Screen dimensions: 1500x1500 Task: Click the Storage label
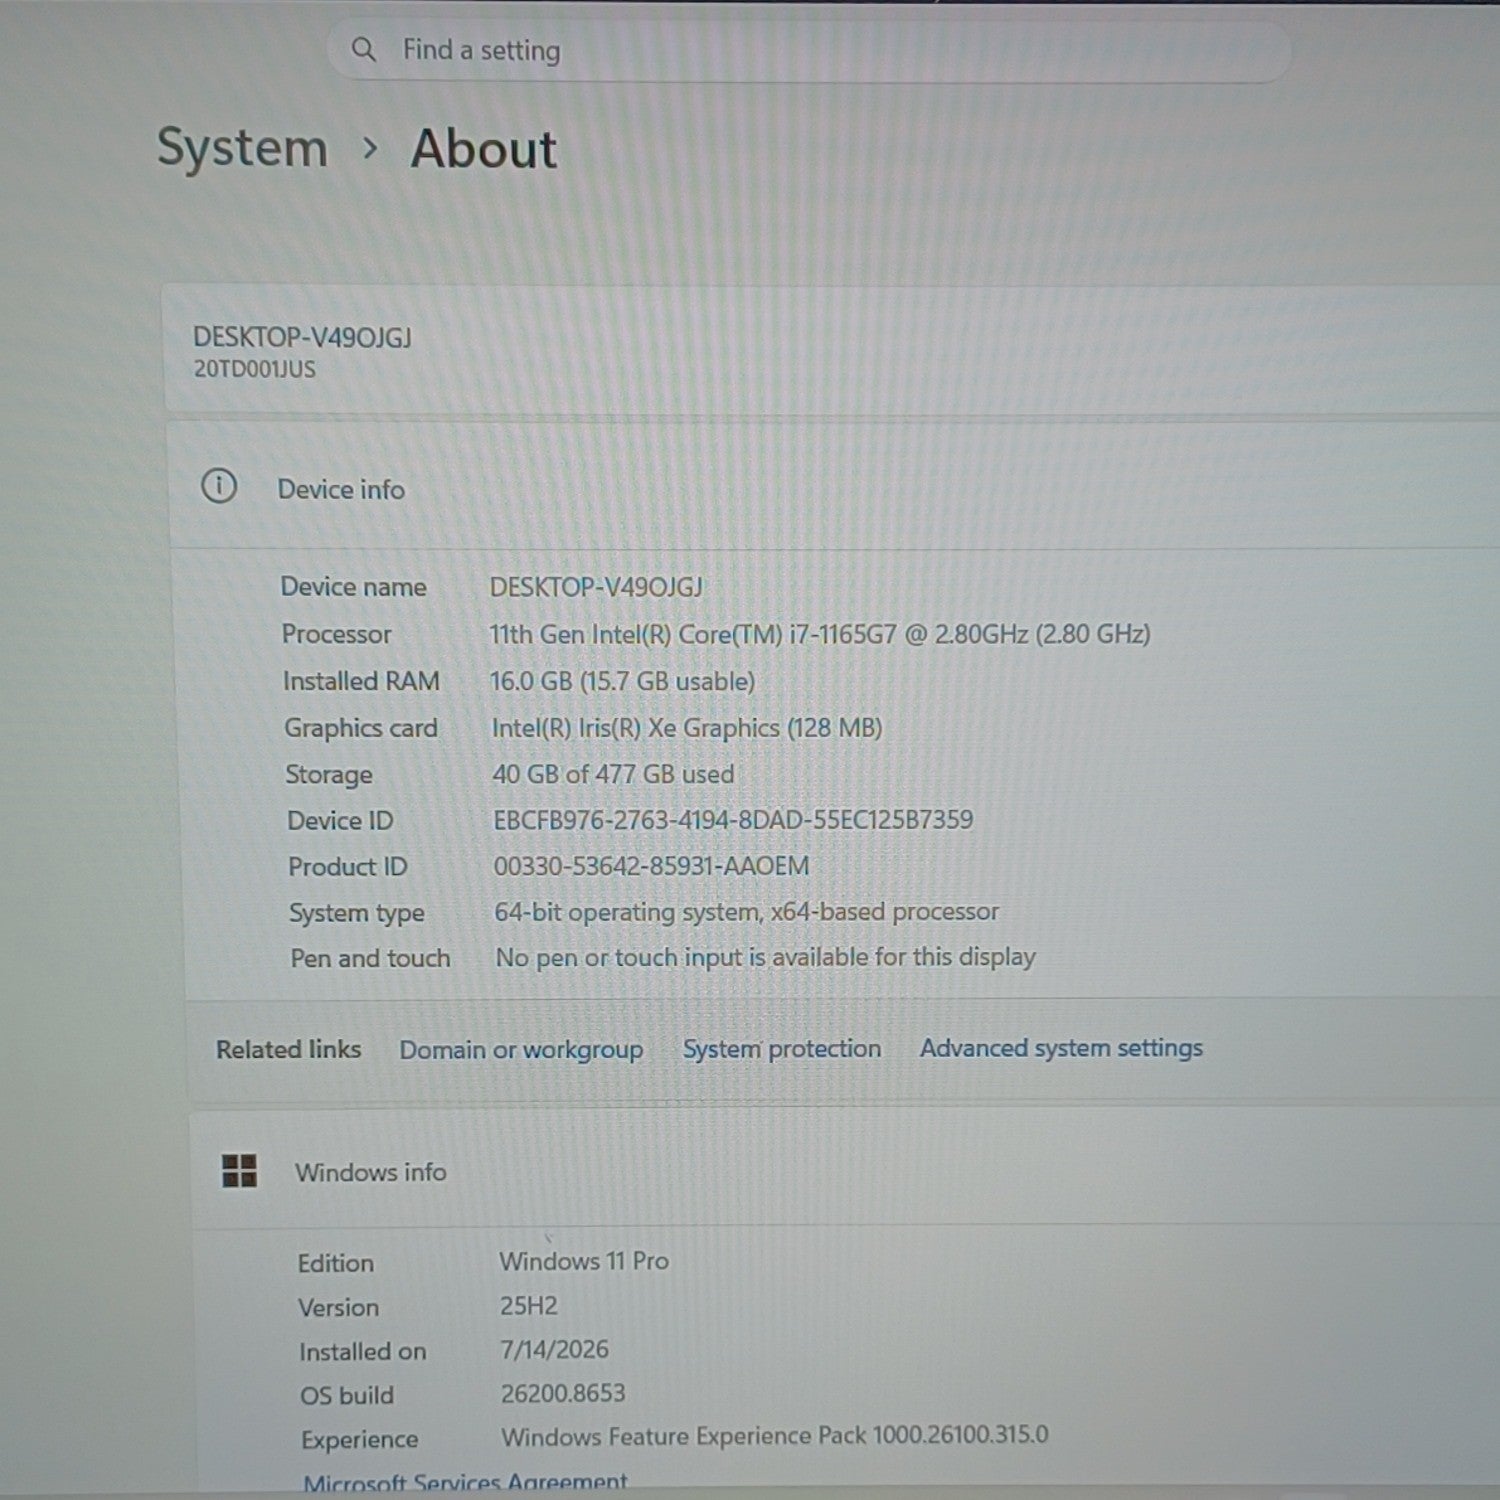tap(329, 775)
